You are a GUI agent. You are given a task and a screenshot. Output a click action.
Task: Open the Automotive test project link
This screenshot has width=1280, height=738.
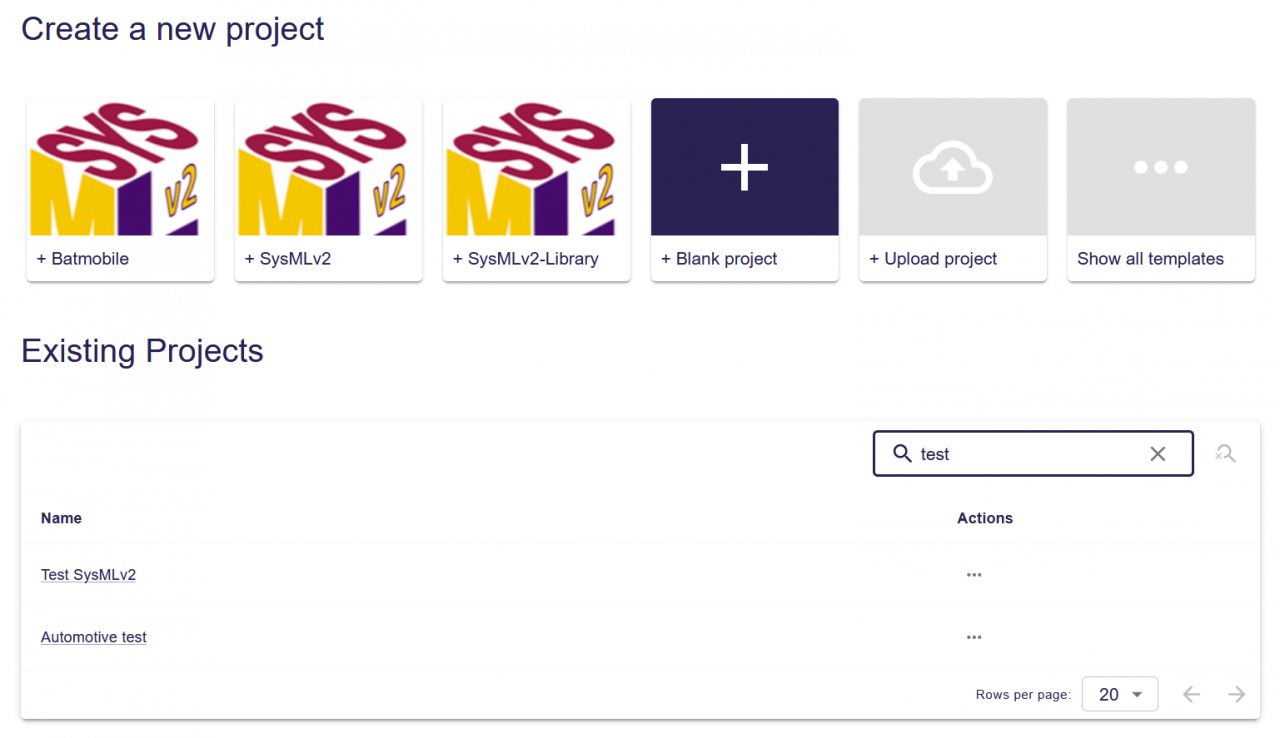tap(94, 637)
